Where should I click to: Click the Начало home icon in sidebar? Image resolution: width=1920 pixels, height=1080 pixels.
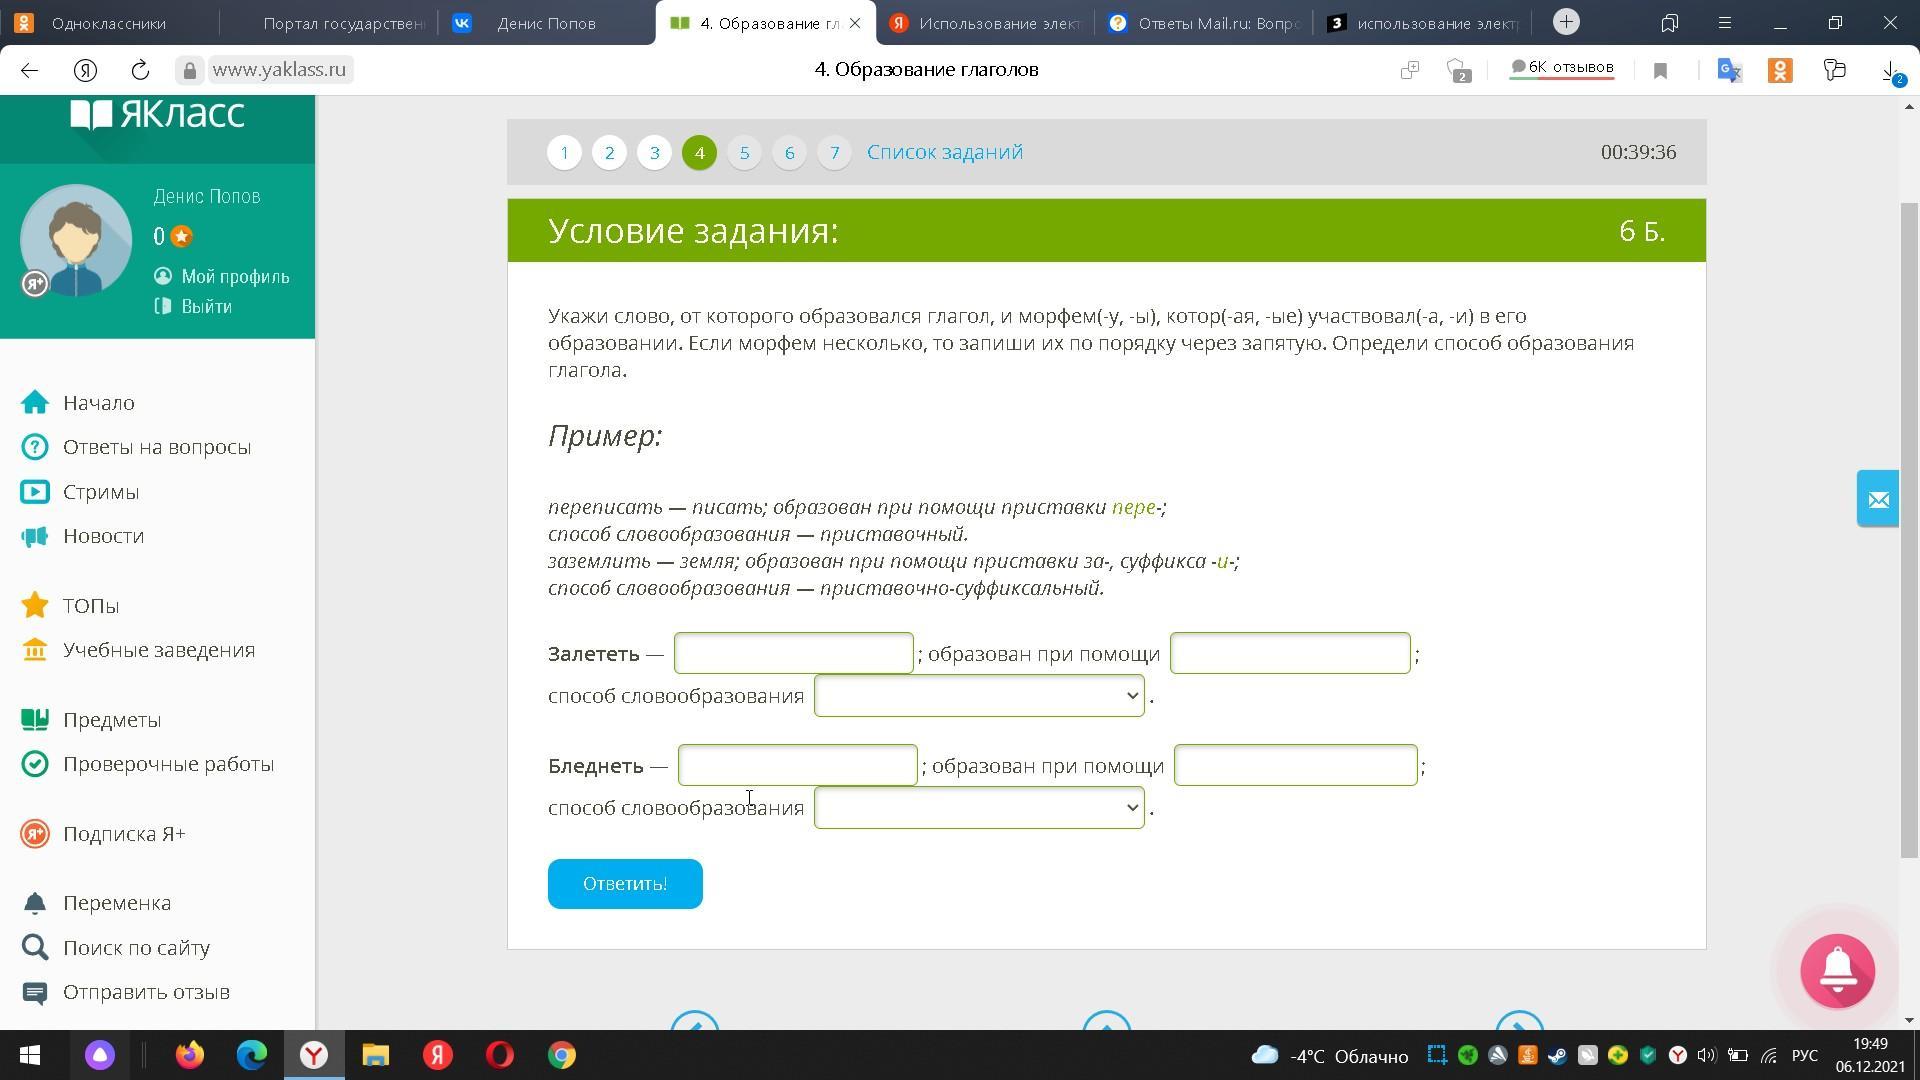[x=35, y=403]
